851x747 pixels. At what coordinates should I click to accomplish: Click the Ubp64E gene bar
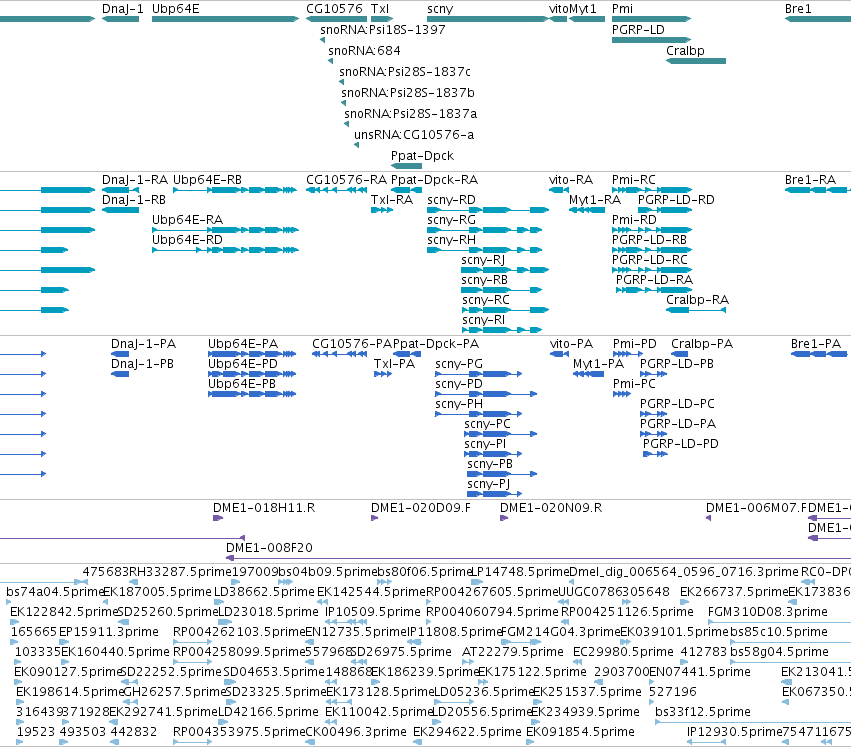225,19
